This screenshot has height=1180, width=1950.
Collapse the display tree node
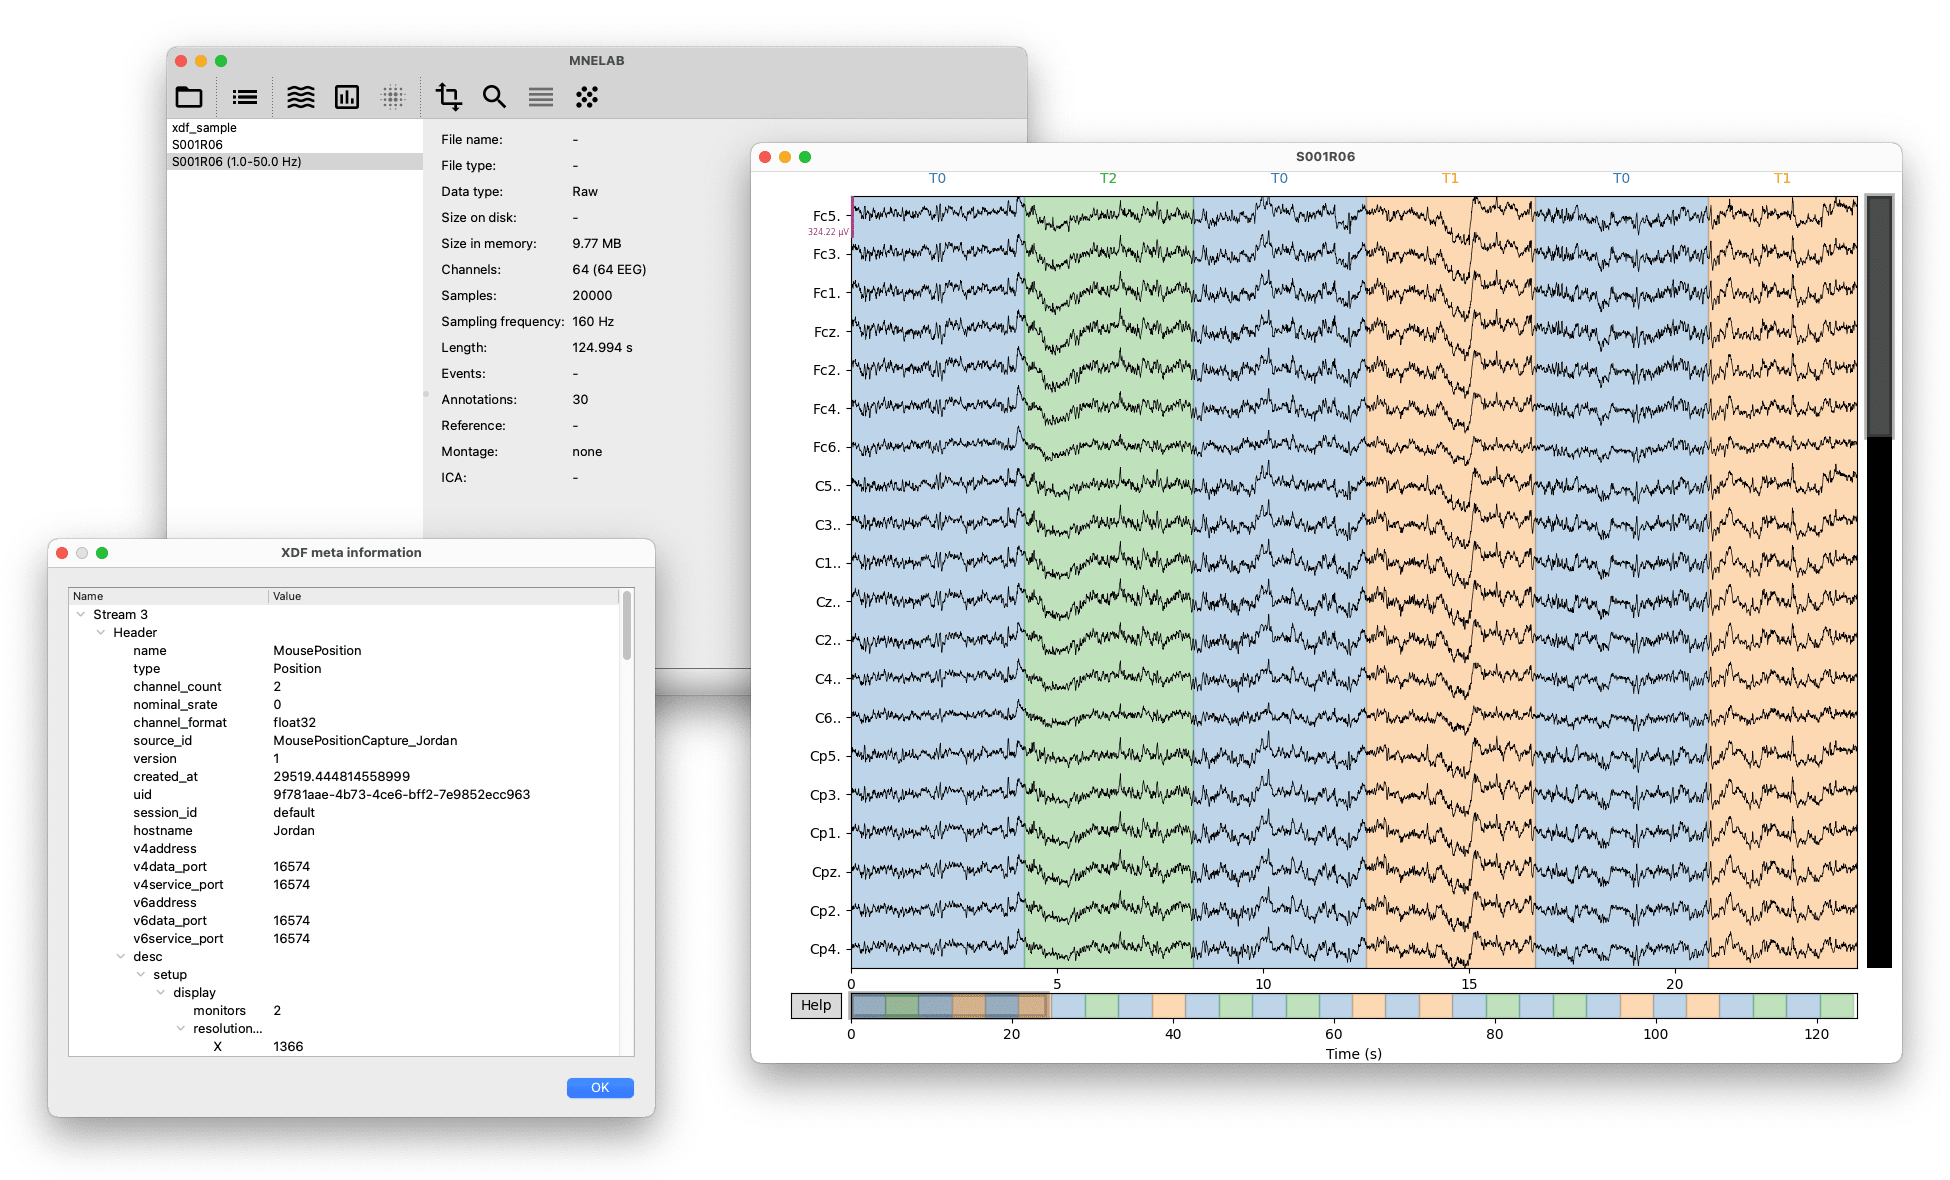point(161,993)
